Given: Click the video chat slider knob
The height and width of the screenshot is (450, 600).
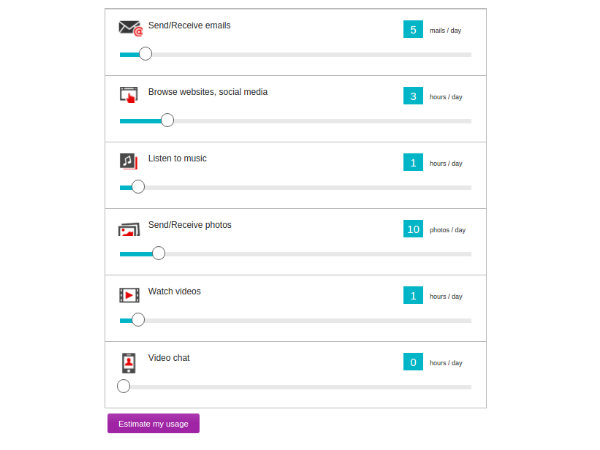Looking at the screenshot, I should 123,386.
